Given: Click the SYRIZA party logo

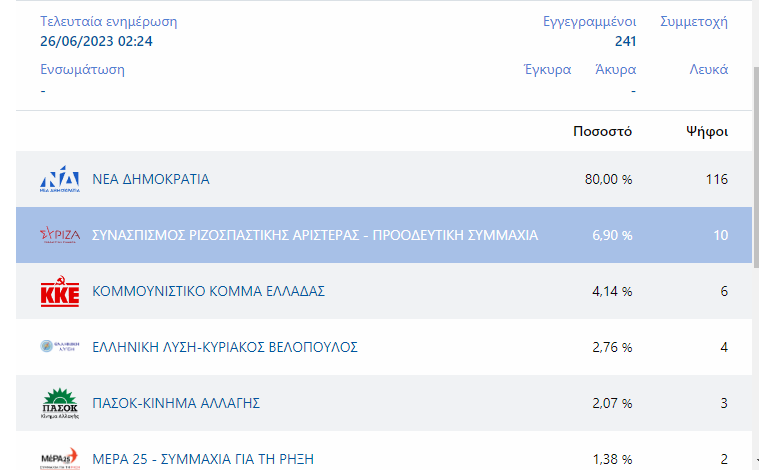Looking at the screenshot, I should [60, 235].
